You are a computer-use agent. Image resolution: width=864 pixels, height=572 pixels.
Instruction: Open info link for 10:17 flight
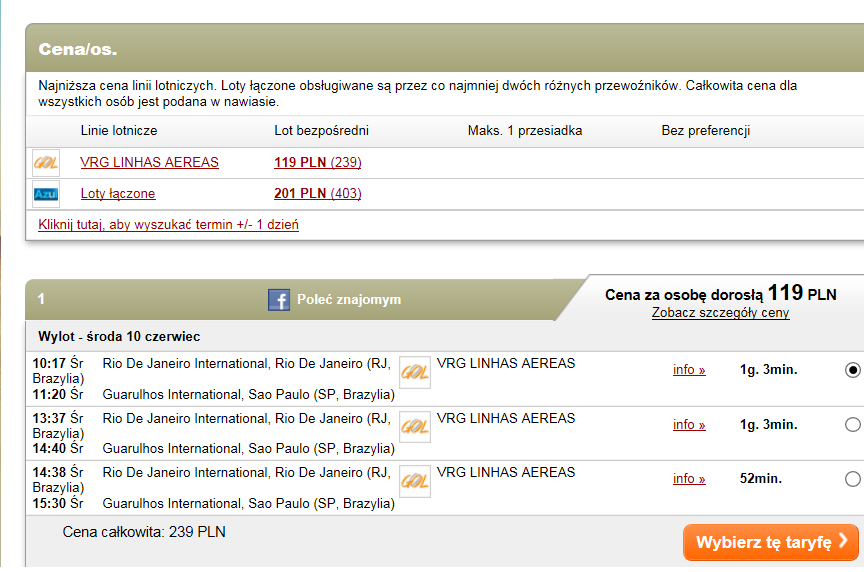(689, 370)
